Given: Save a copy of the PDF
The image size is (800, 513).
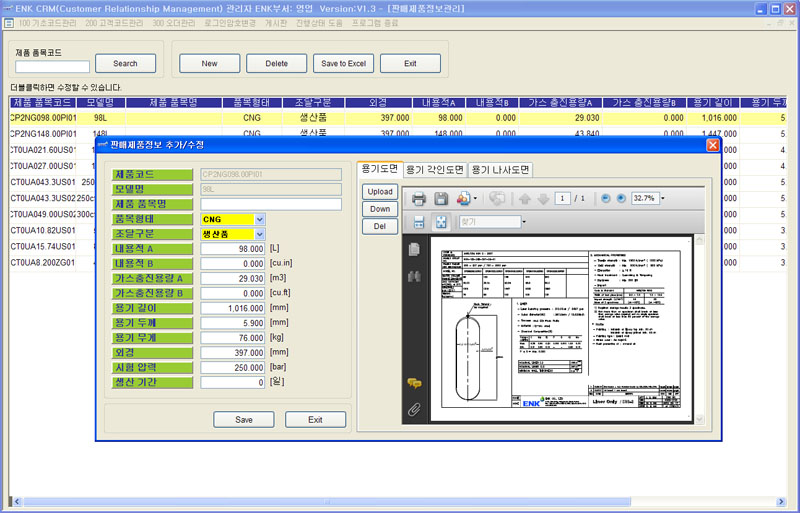Looking at the screenshot, I should 441,199.
